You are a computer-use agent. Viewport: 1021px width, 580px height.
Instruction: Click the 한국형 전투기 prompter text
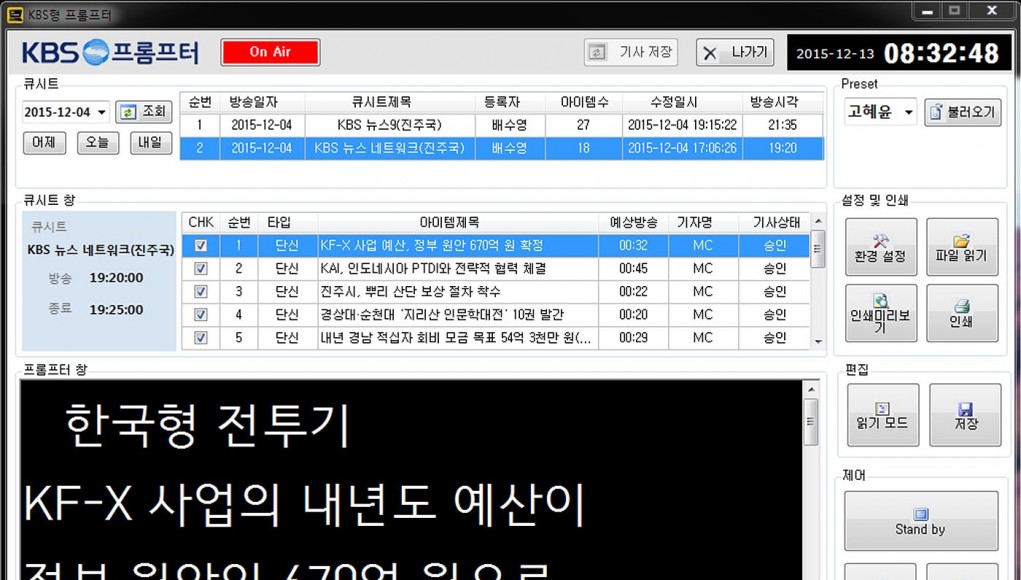click(x=207, y=426)
